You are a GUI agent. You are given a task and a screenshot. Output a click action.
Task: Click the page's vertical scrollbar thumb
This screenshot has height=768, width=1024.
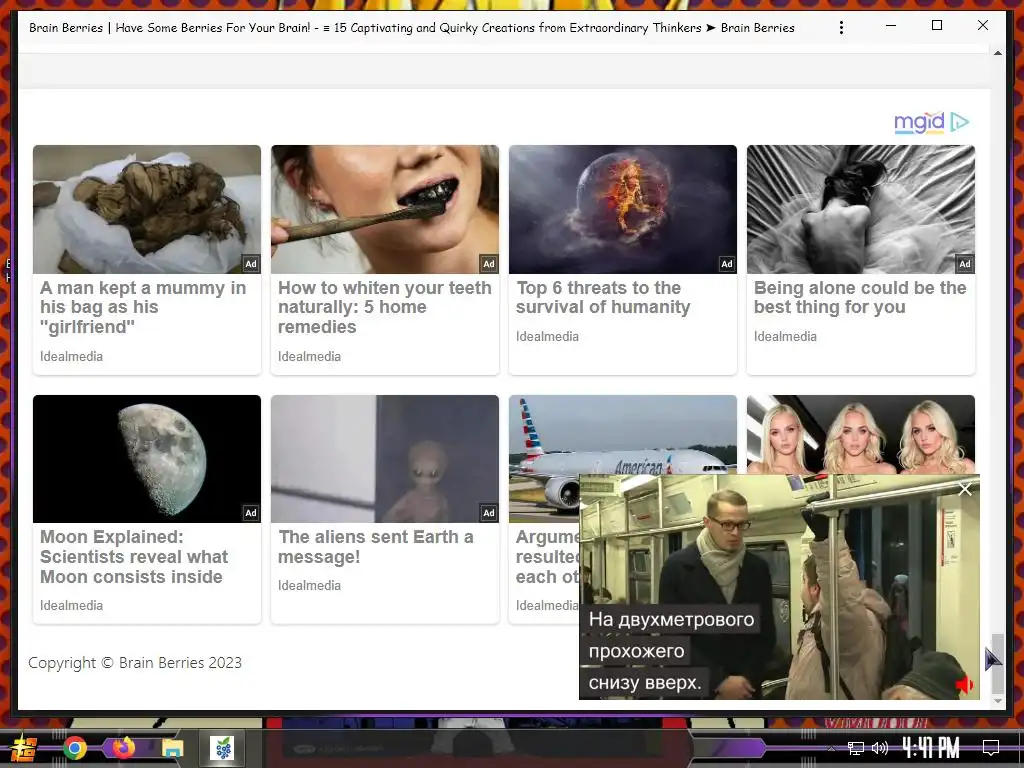pyautogui.click(x=997, y=664)
